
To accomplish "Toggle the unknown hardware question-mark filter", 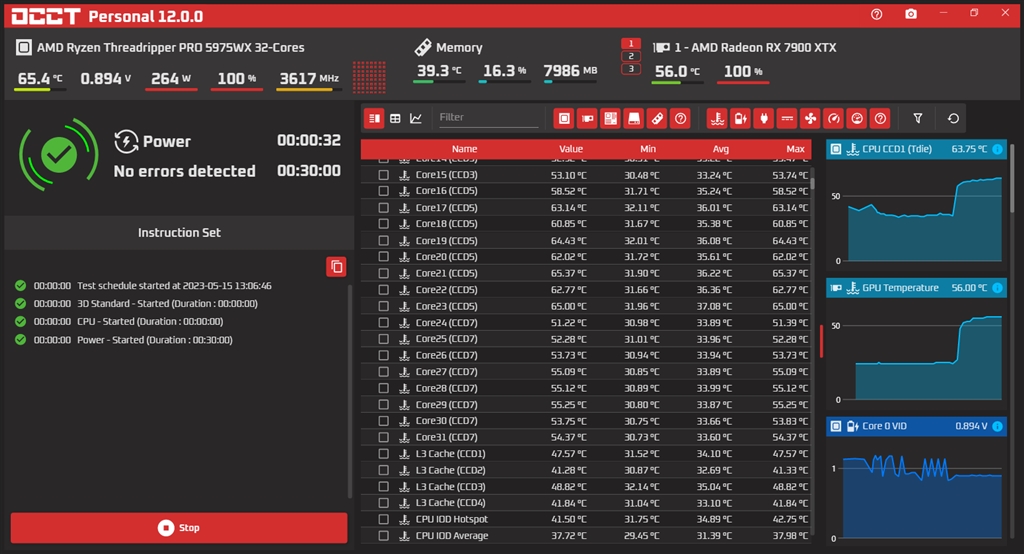I will pyautogui.click(x=680, y=118).
